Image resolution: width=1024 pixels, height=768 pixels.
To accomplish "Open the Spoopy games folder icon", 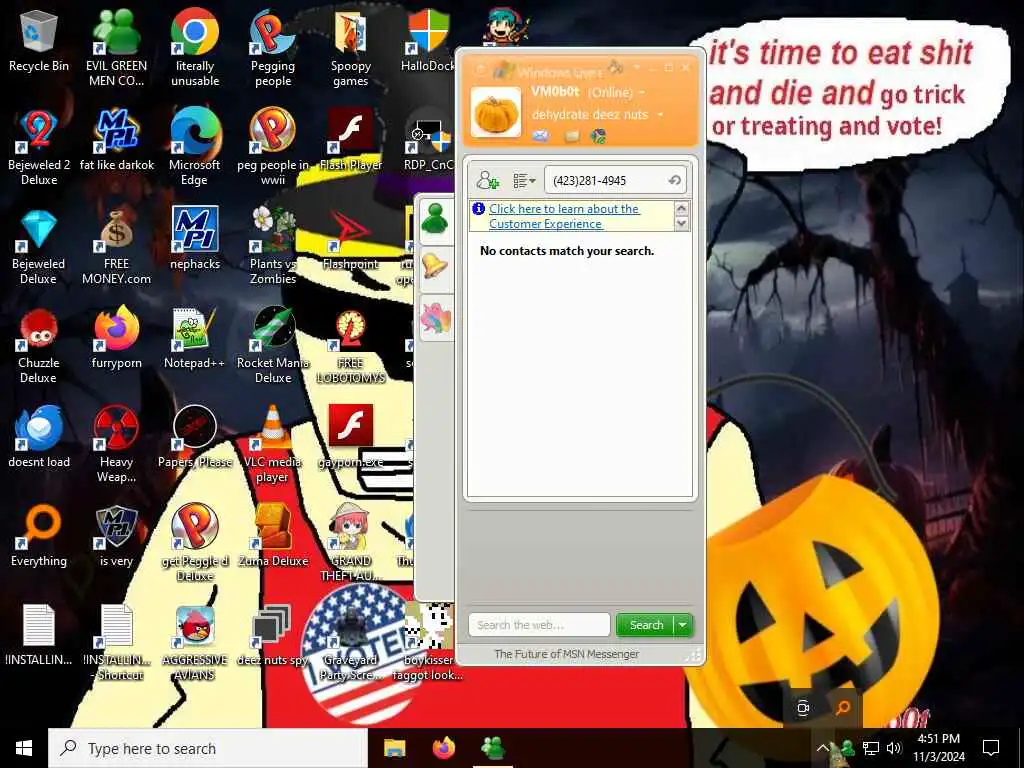I will 351,47.
